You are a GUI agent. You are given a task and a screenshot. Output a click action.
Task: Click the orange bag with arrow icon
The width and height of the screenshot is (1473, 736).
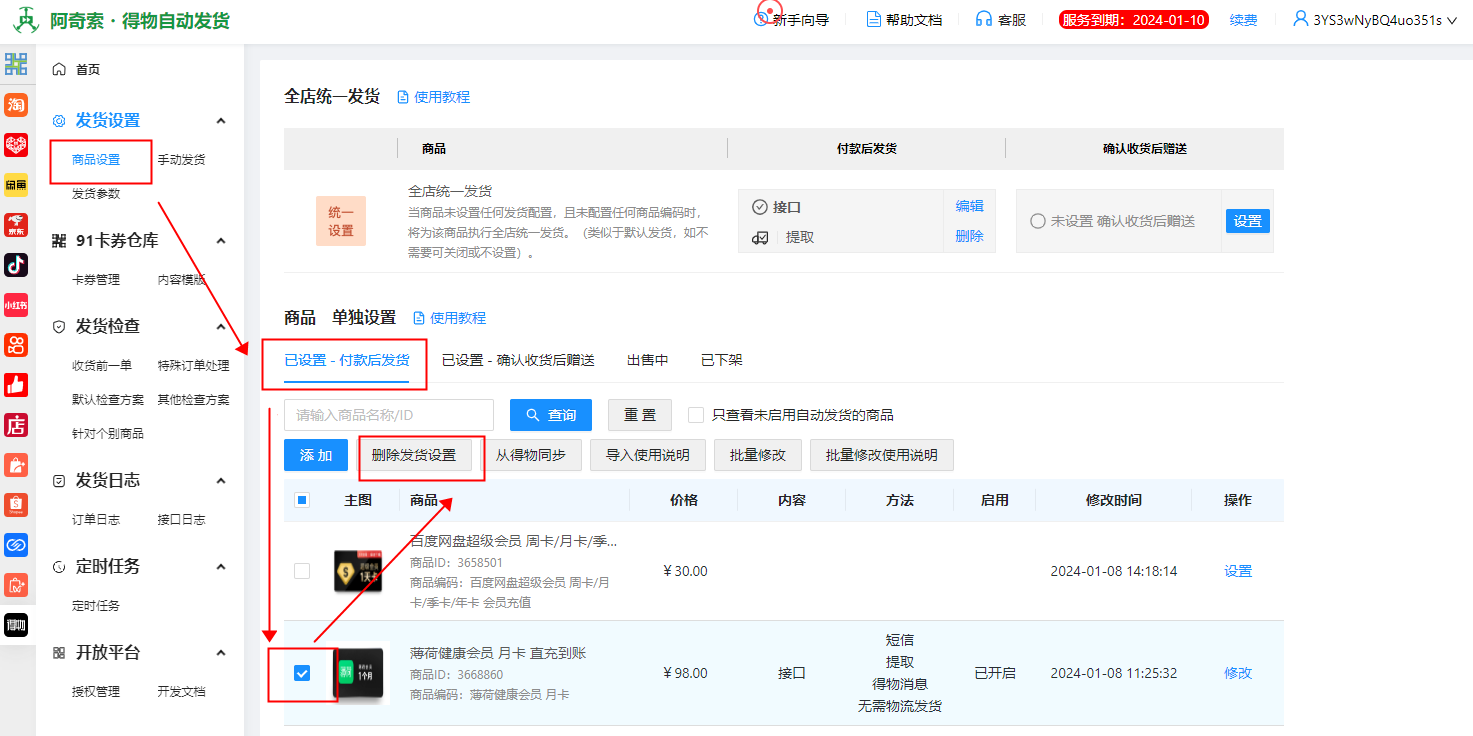click(16, 464)
